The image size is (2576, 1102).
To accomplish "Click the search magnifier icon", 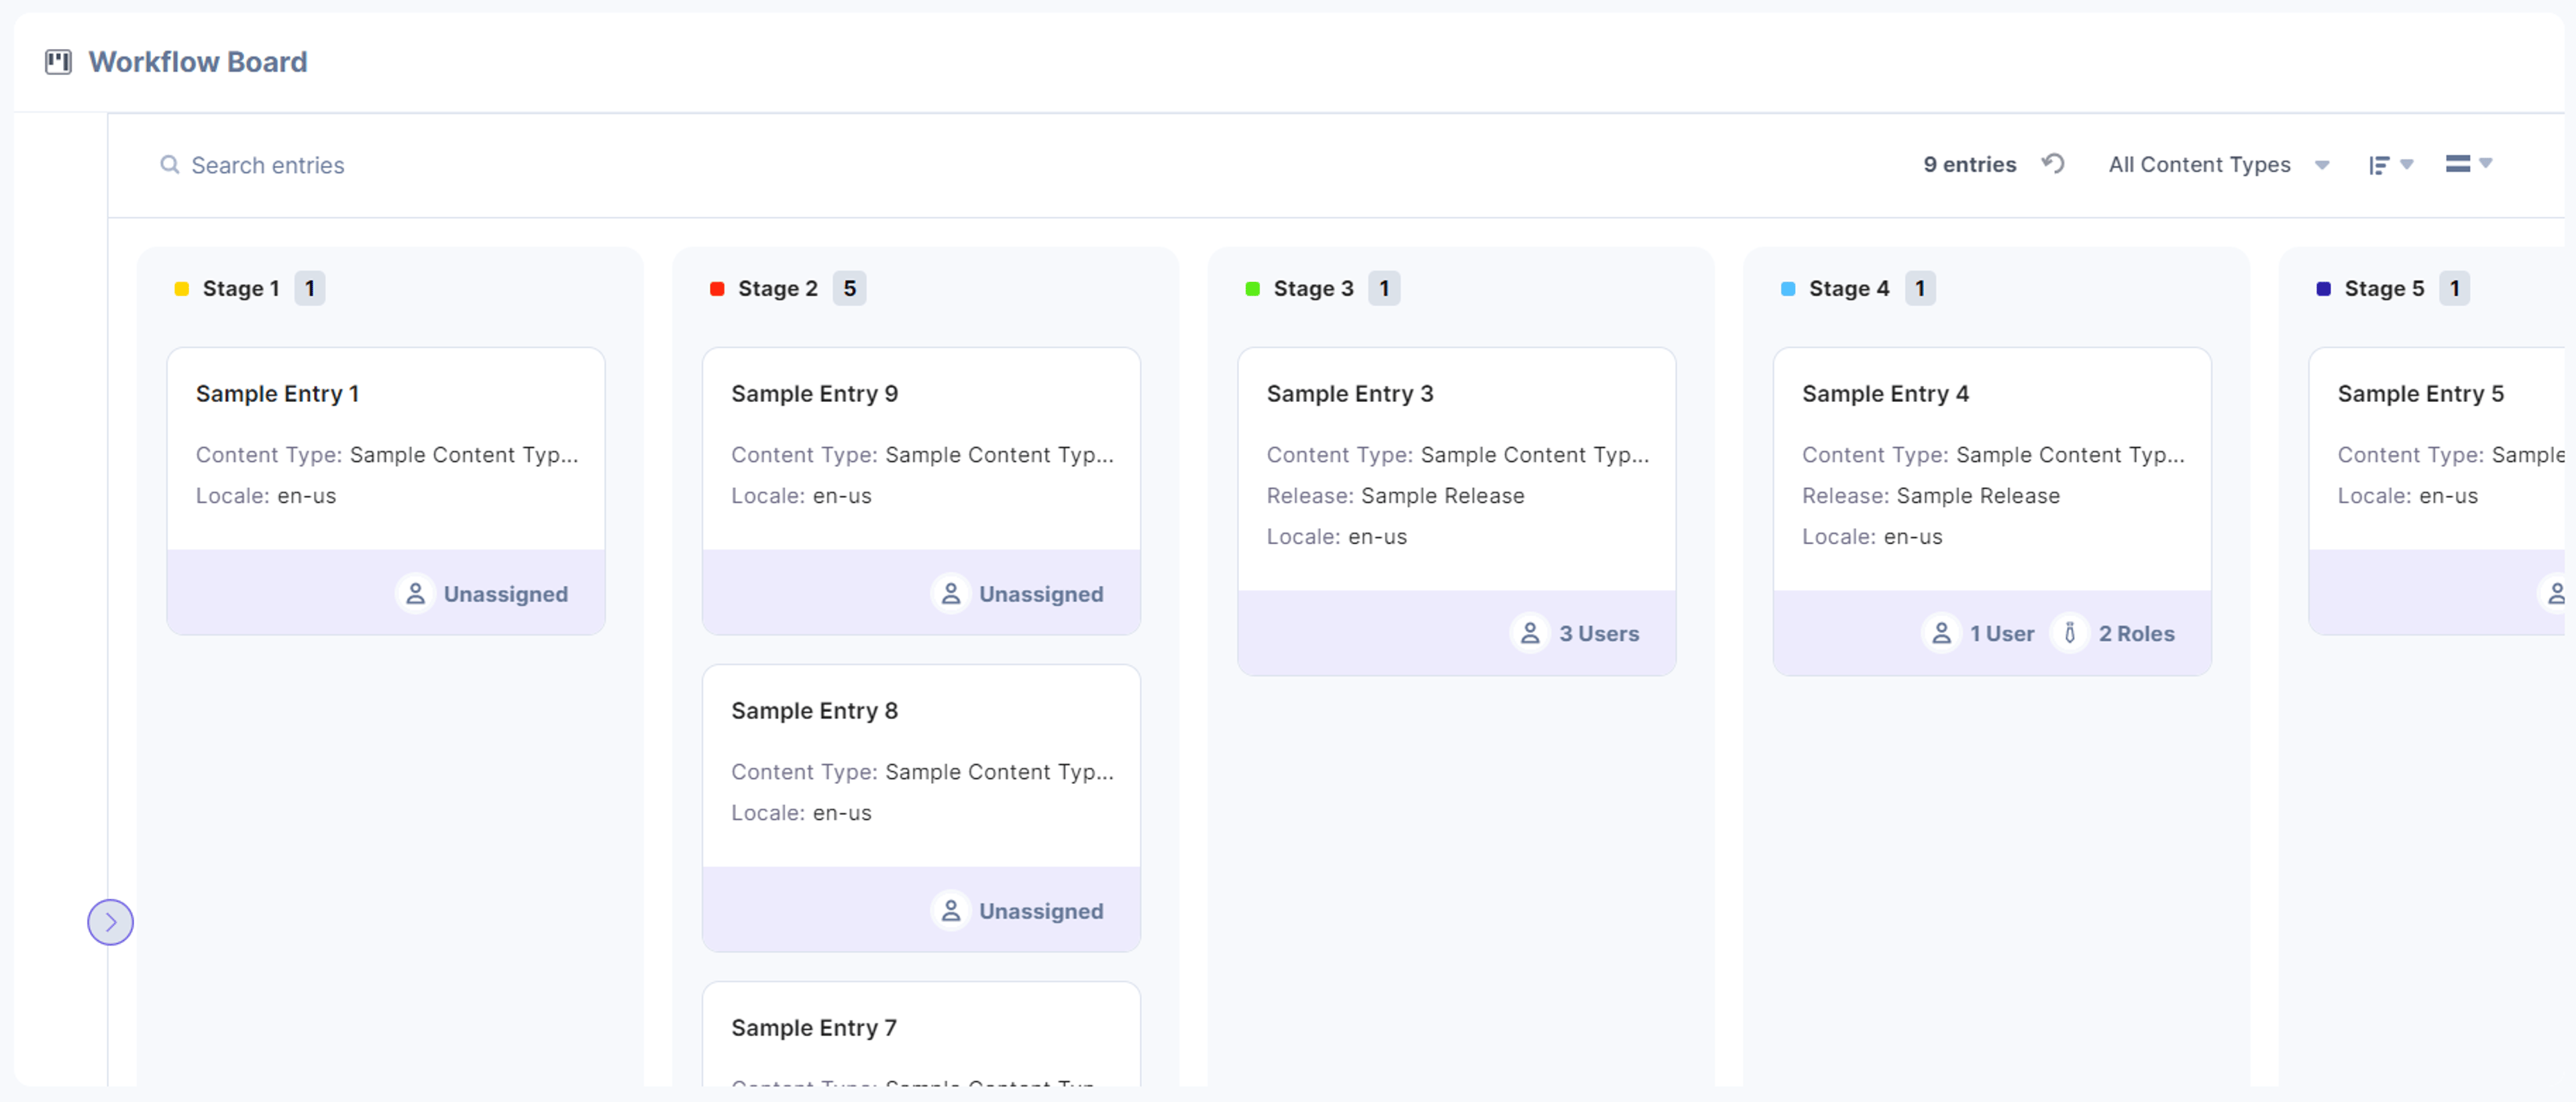I will 170,164.
